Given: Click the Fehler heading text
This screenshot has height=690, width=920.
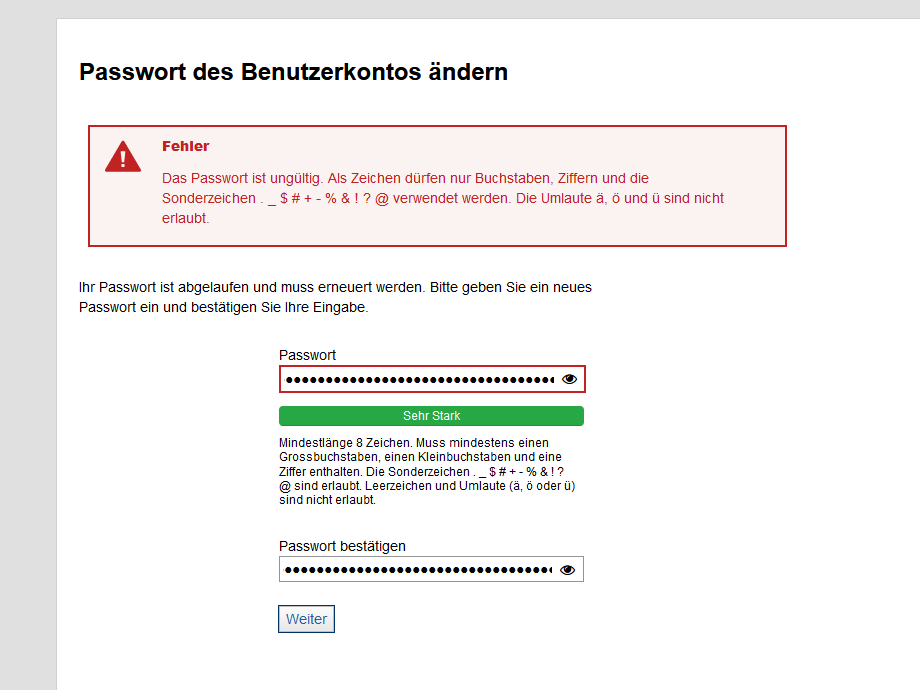Looking at the screenshot, I should (x=185, y=146).
